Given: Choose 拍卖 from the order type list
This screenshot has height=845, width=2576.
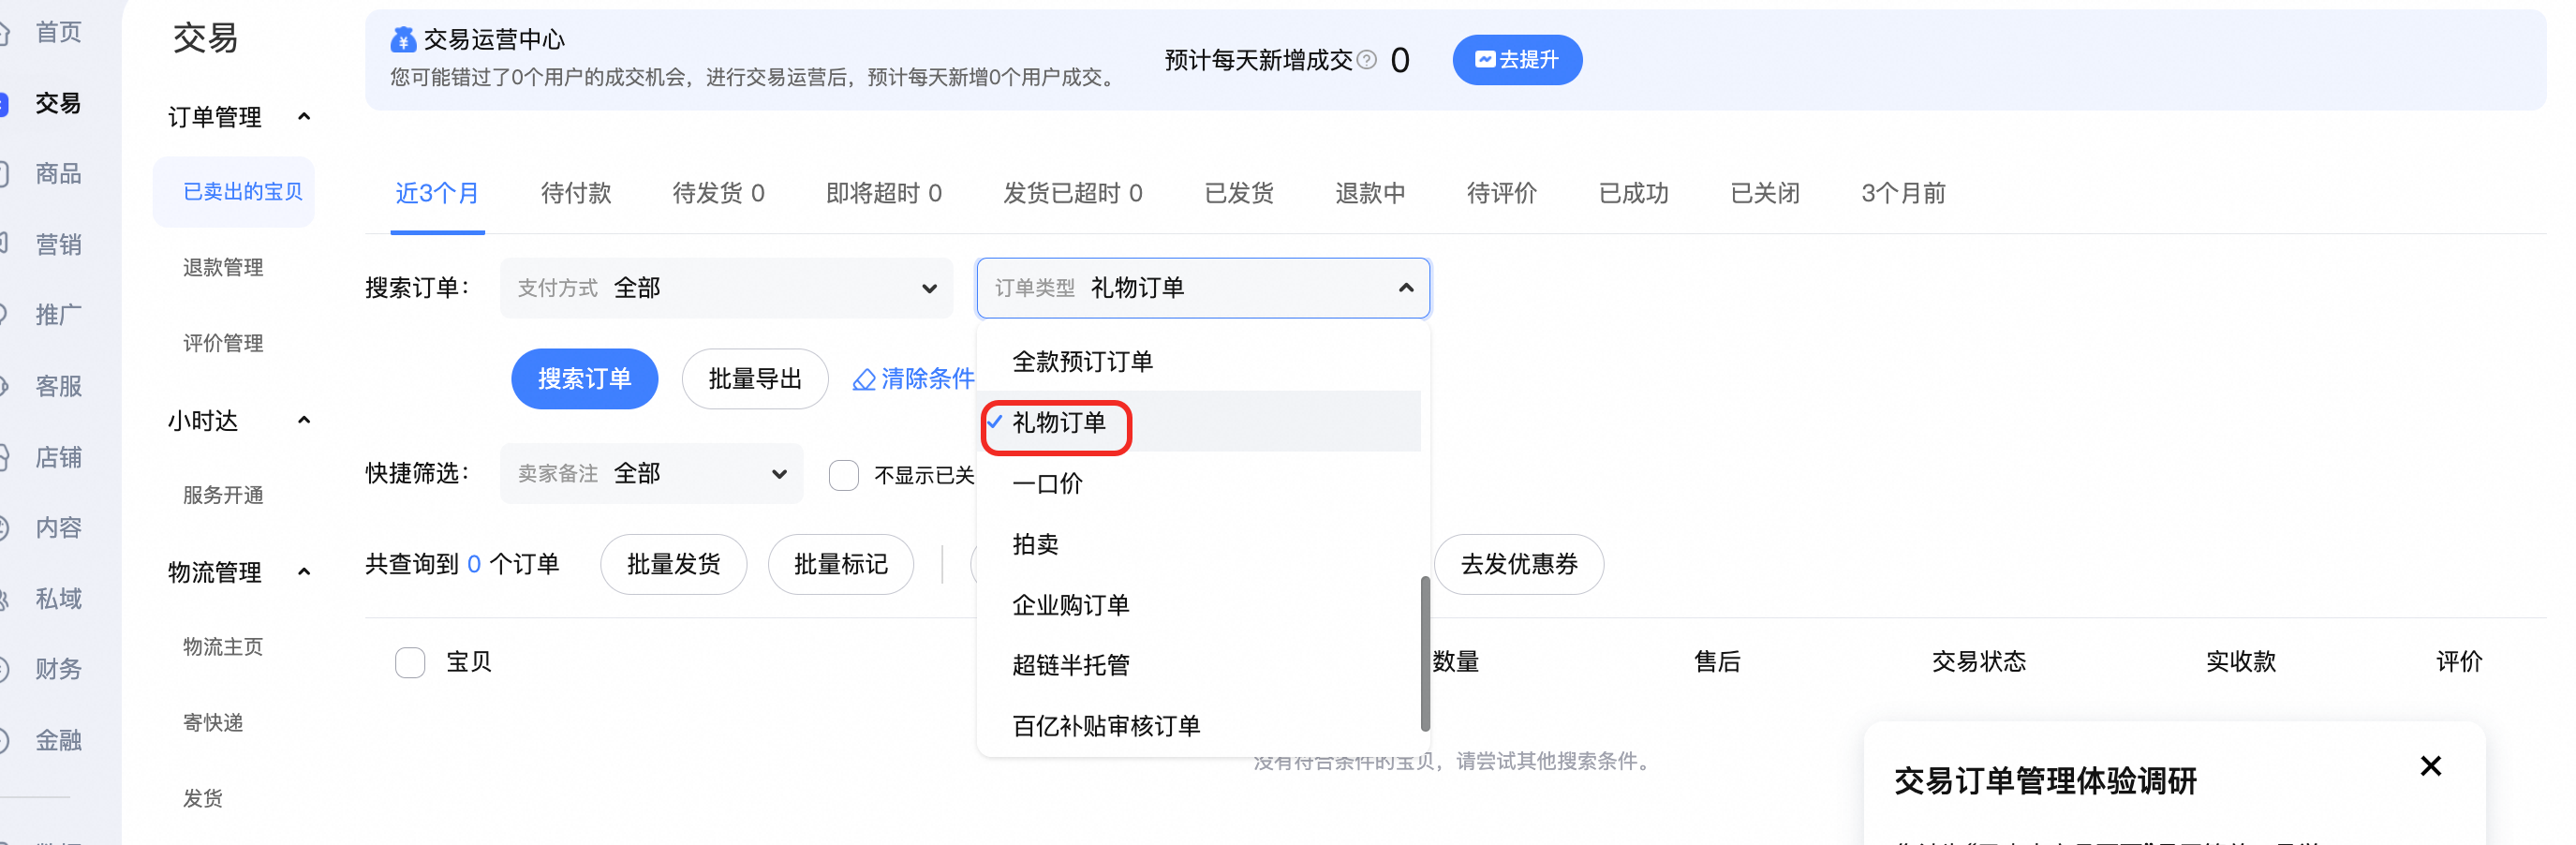Looking at the screenshot, I should [1199, 544].
